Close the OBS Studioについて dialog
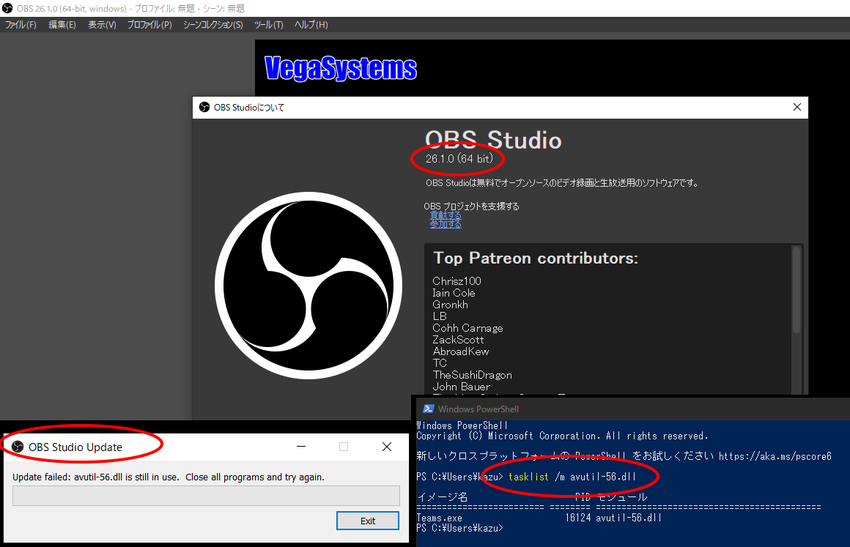The height and width of the screenshot is (547, 850). [797, 107]
